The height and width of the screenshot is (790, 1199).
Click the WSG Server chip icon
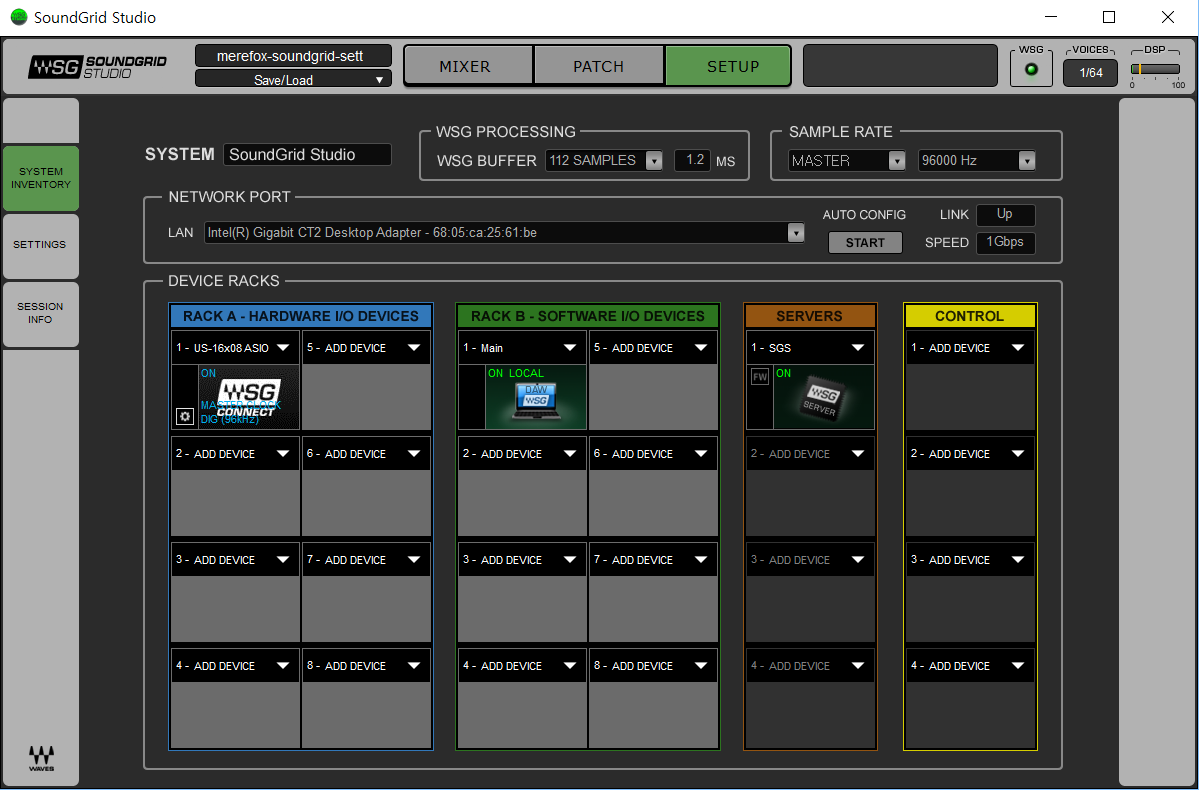(822, 398)
